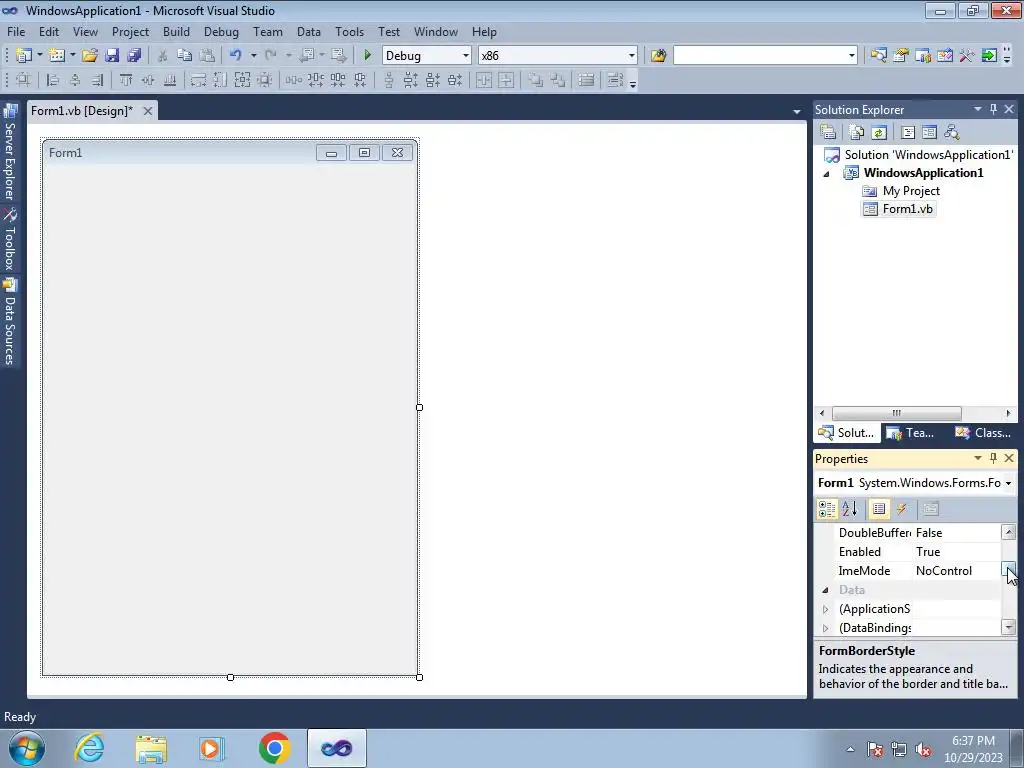The height and width of the screenshot is (768, 1024).
Task: Collapse the Data category in Properties
Action: [x=825, y=590]
